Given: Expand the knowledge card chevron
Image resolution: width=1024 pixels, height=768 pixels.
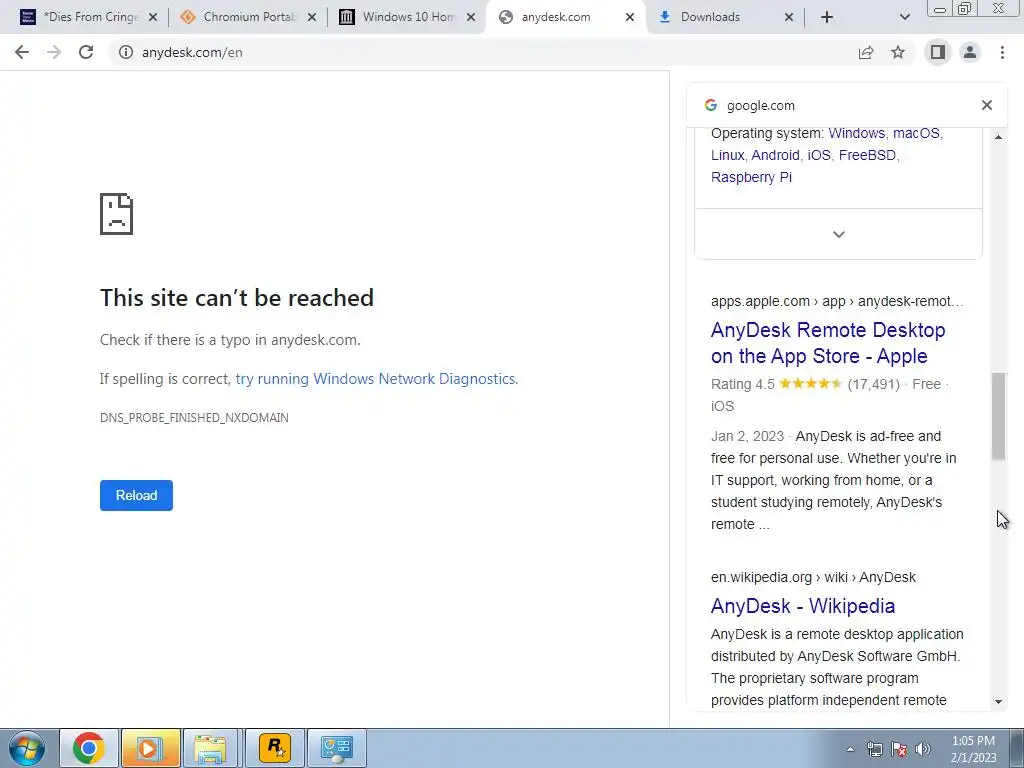Looking at the screenshot, I should [x=839, y=234].
